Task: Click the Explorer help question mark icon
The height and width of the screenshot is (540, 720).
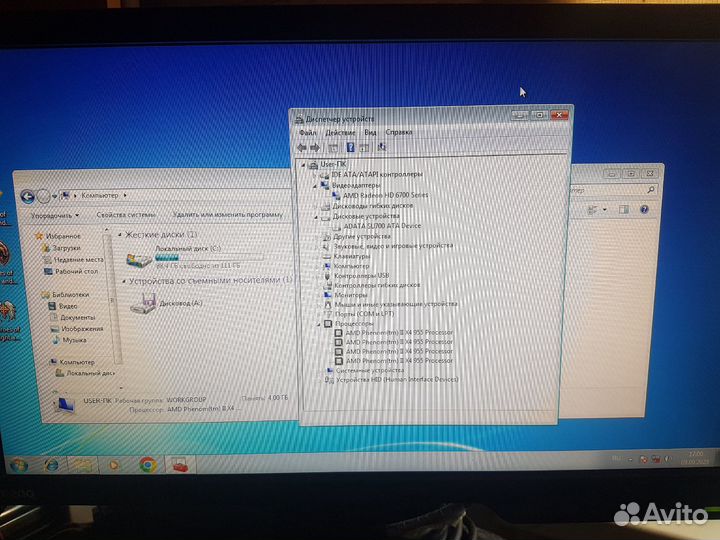Action: pyautogui.click(x=644, y=210)
